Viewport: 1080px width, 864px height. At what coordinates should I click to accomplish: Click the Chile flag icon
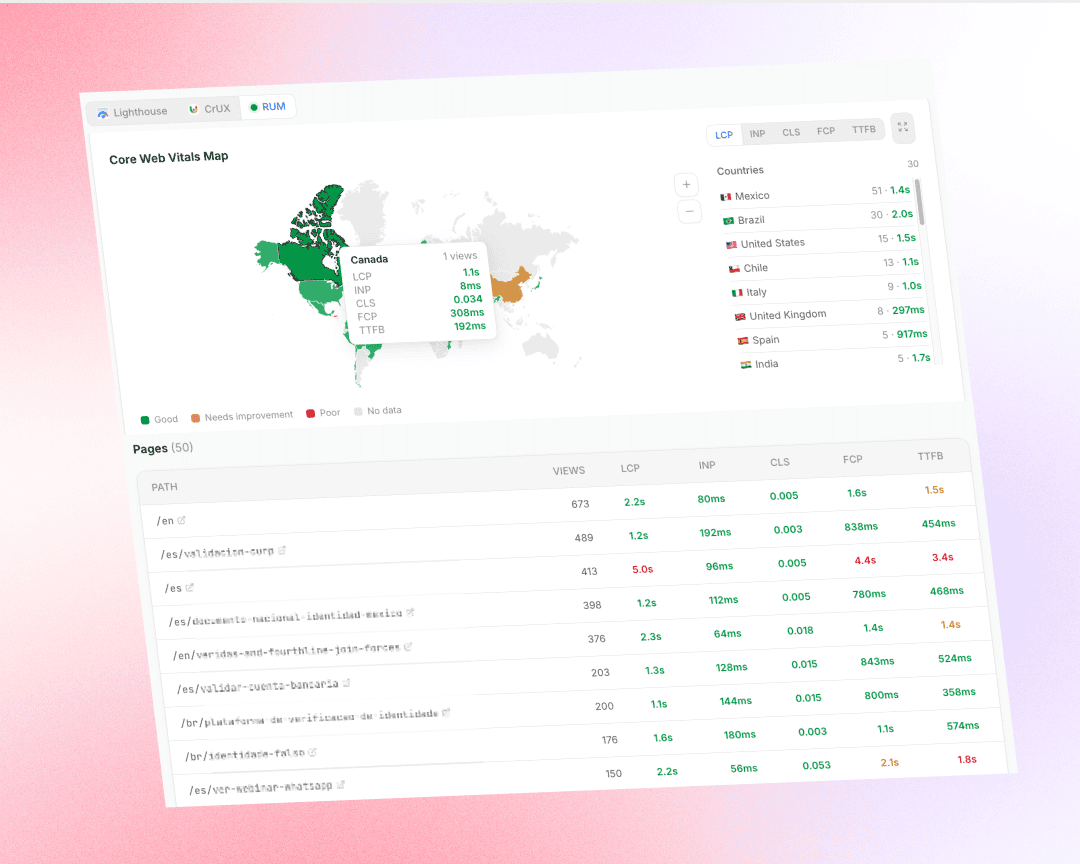734,269
